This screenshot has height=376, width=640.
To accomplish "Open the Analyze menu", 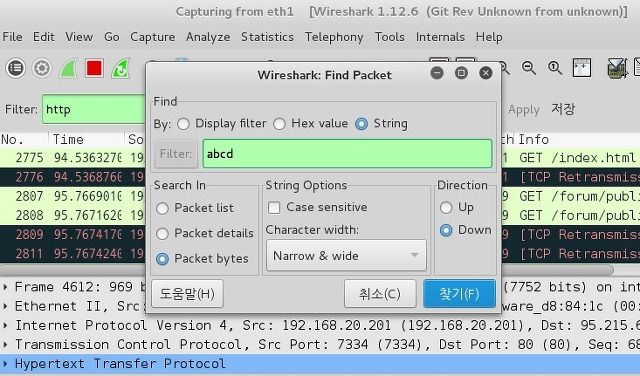I will coord(208,37).
